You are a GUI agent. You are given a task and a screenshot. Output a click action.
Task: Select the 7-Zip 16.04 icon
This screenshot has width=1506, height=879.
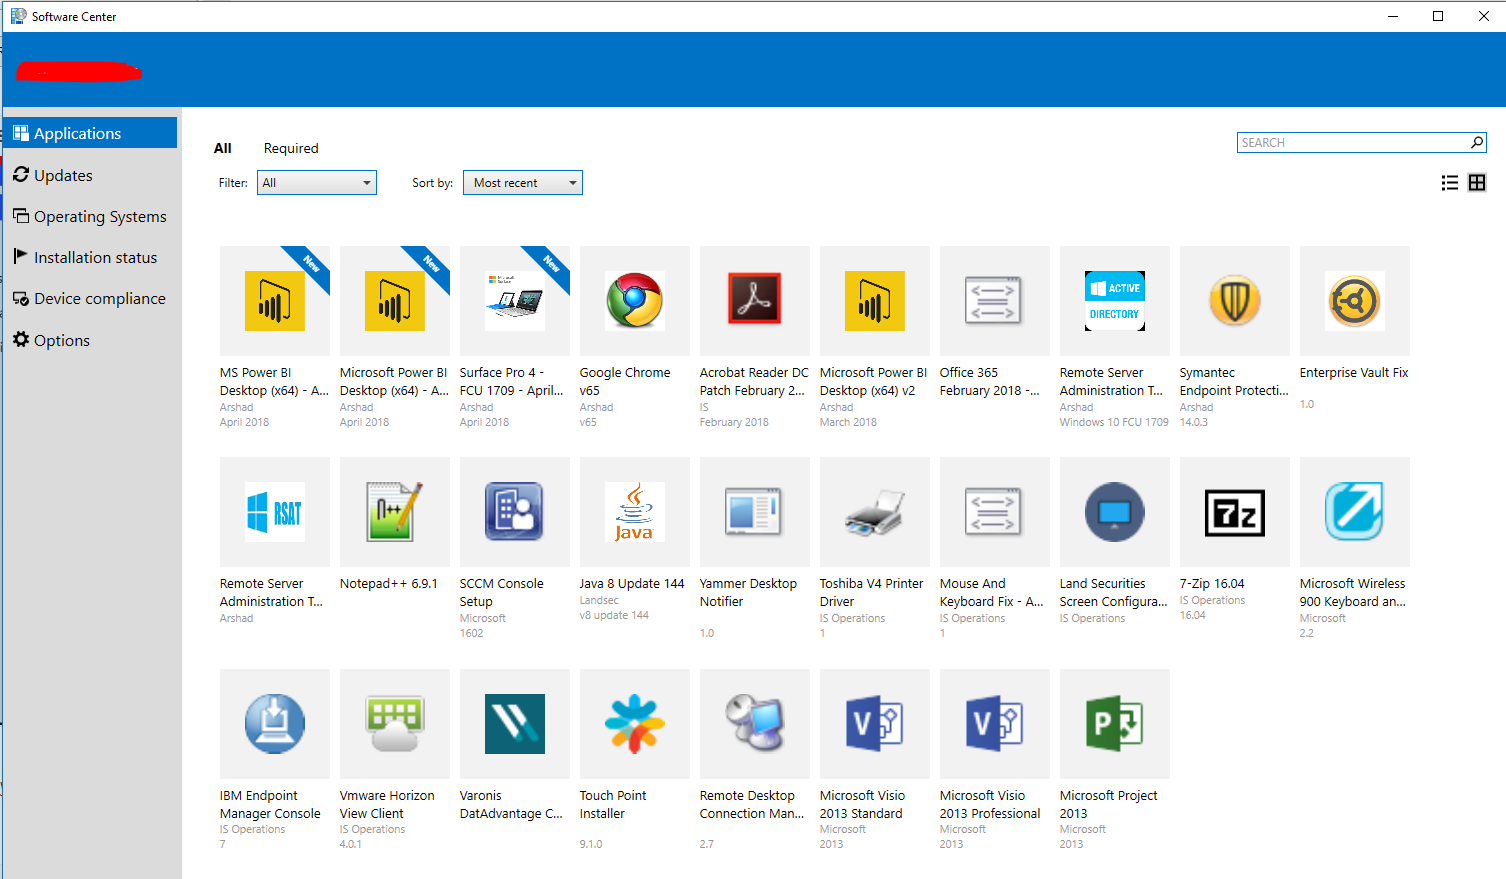click(1235, 512)
